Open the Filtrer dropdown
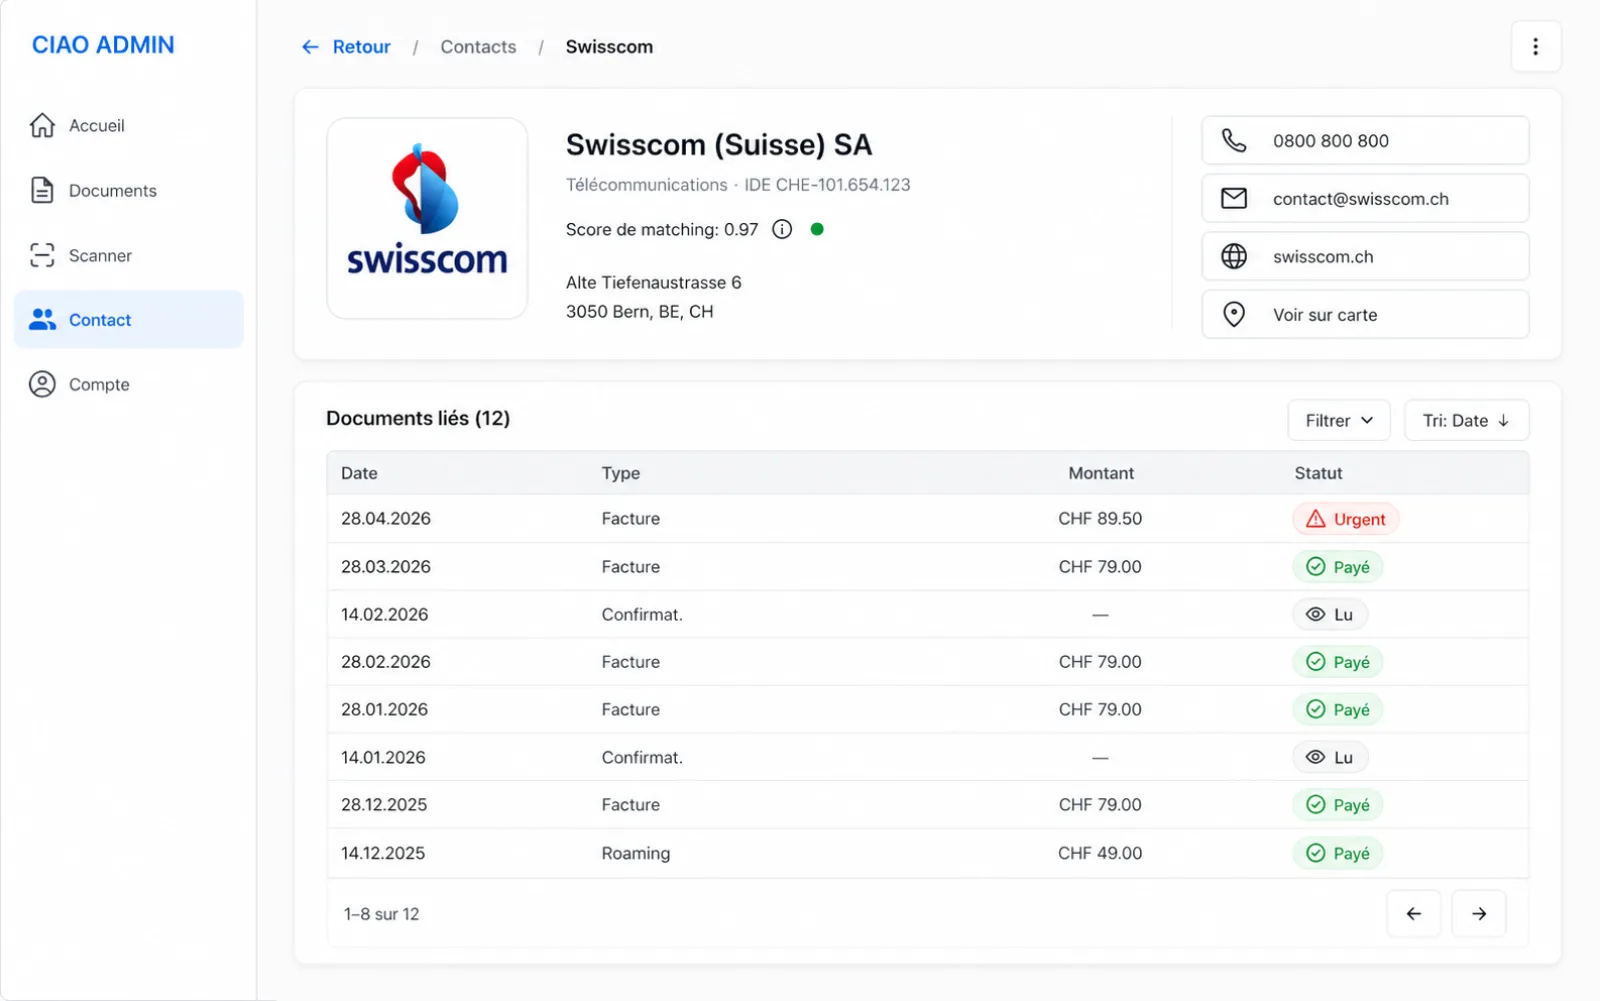This screenshot has height=1001, width=1600. [x=1339, y=420]
